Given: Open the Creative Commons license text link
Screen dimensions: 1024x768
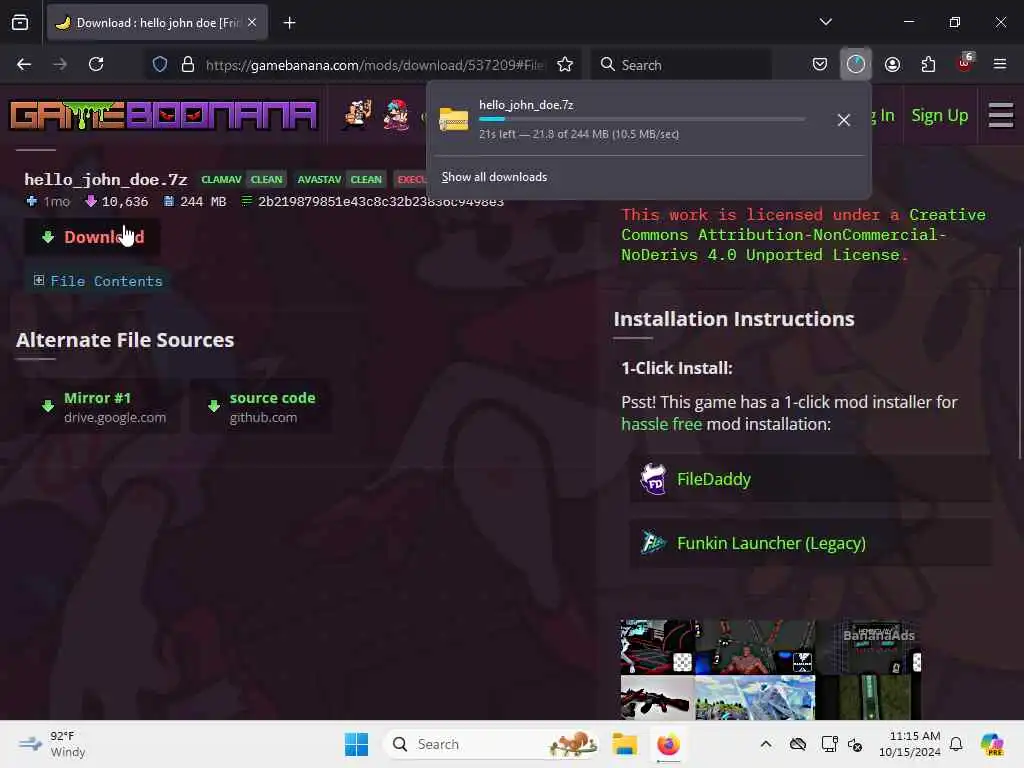Looking at the screenshot, I should pyautogui.click(x=803, y=234).
